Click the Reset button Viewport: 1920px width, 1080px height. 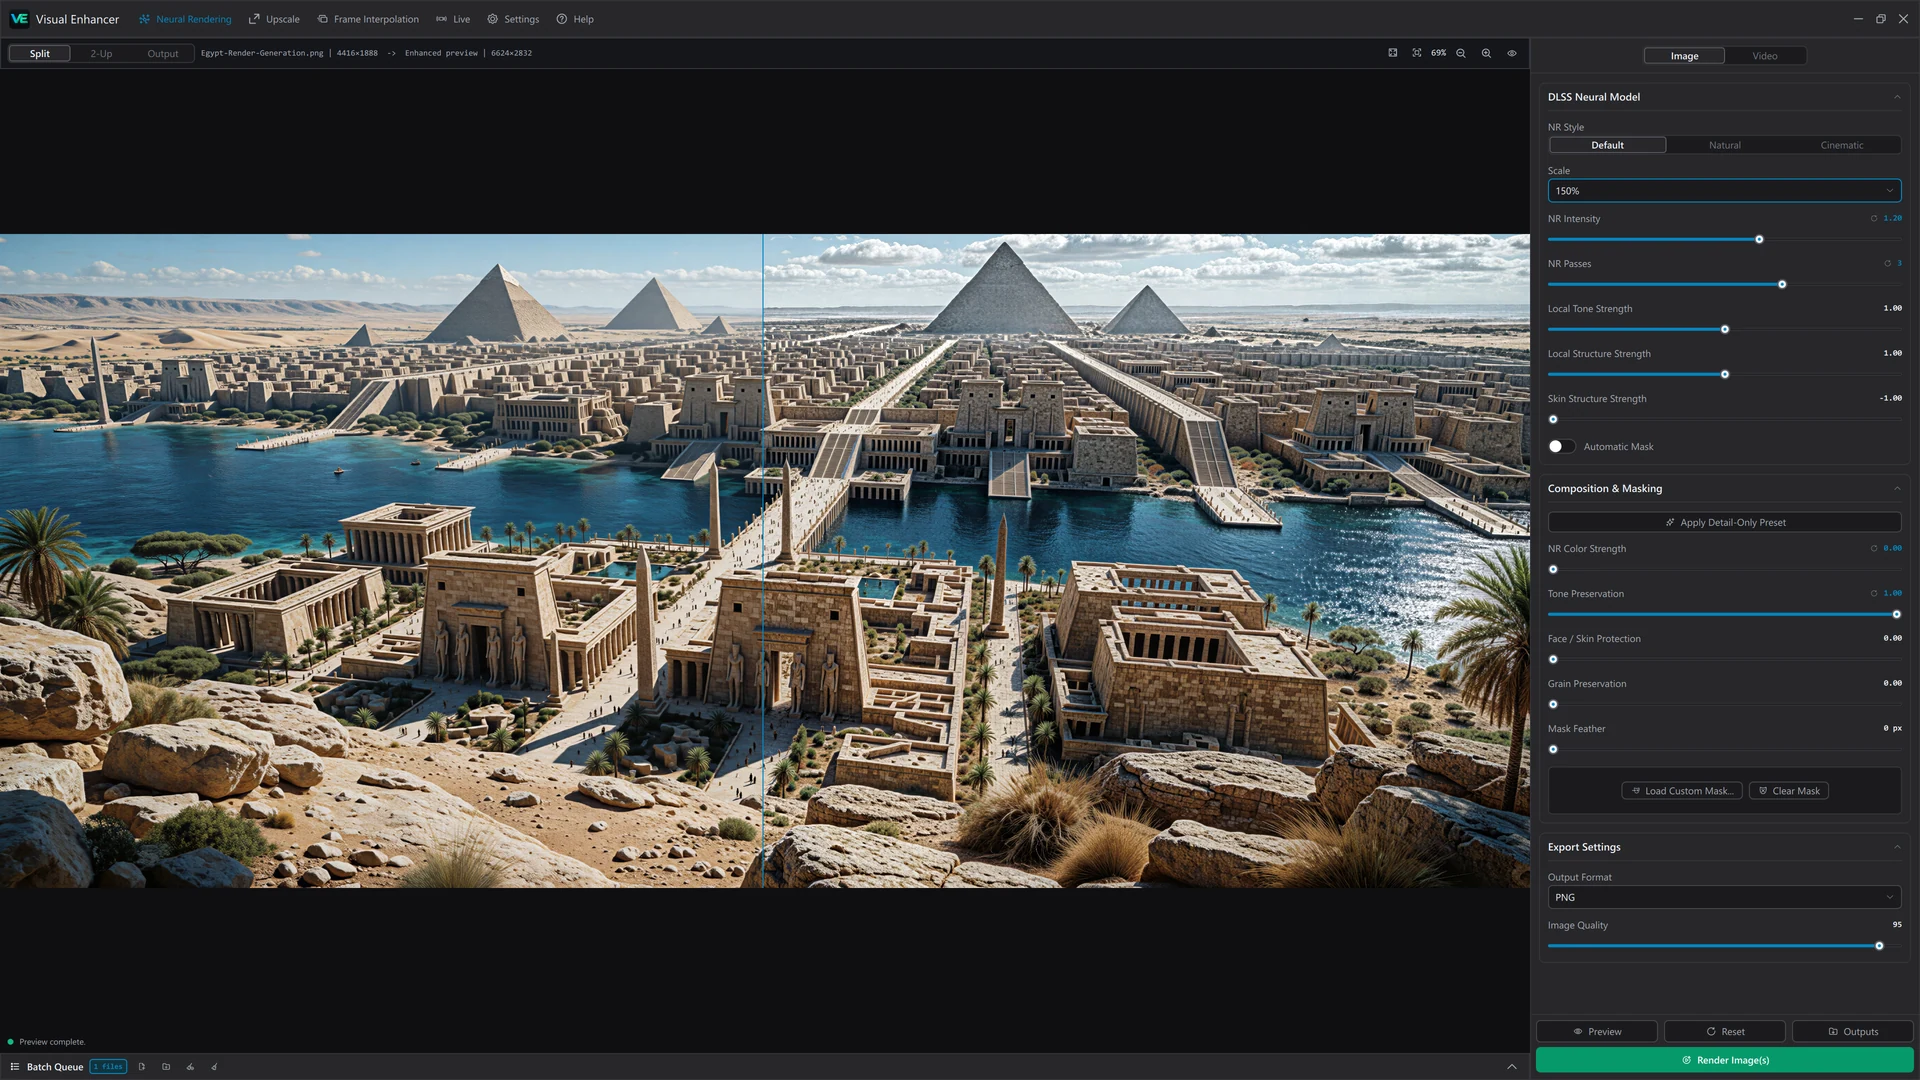[x=1724, y=1032]
